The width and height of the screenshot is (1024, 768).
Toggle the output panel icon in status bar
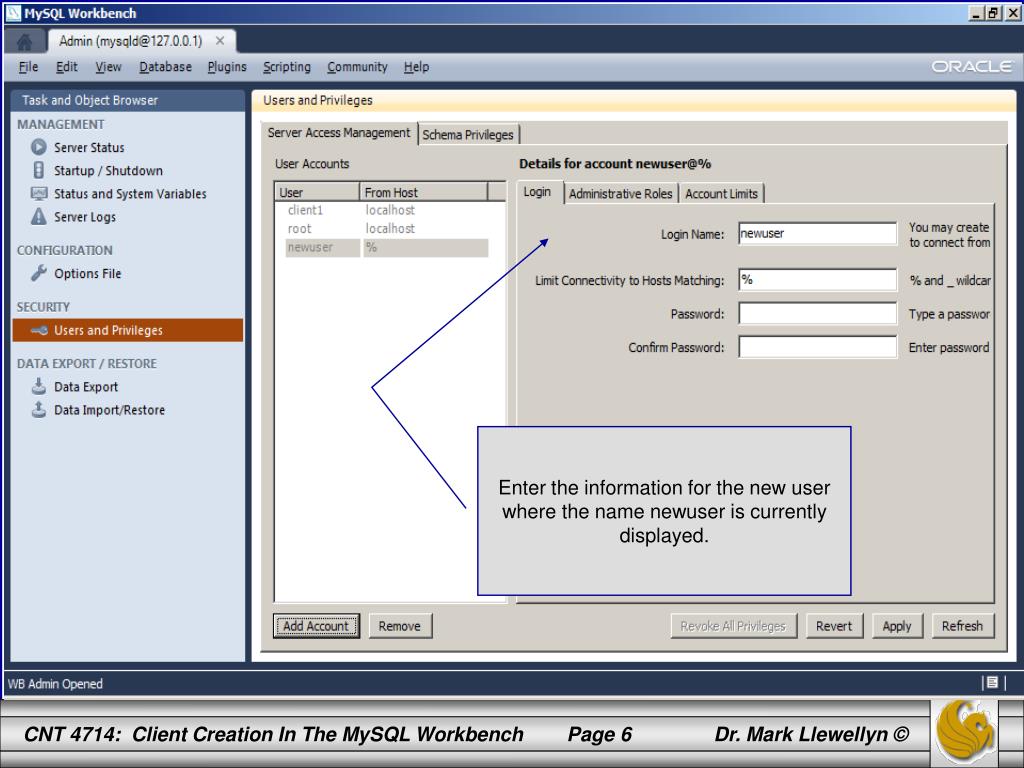tap(992, 682)
